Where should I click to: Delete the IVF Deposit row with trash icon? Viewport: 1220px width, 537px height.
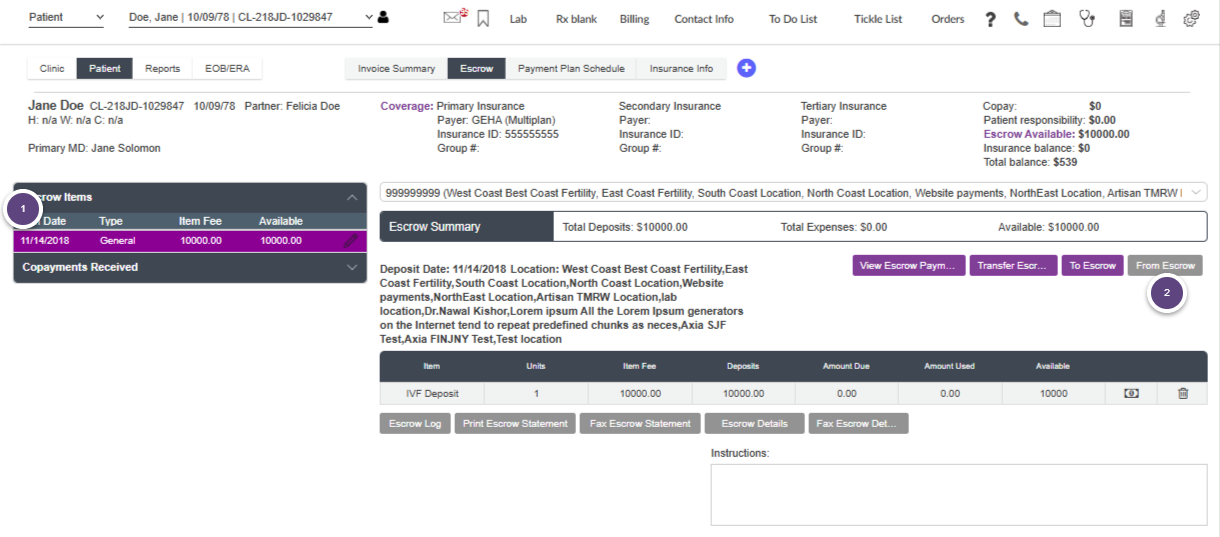[x=1183, y=394]
